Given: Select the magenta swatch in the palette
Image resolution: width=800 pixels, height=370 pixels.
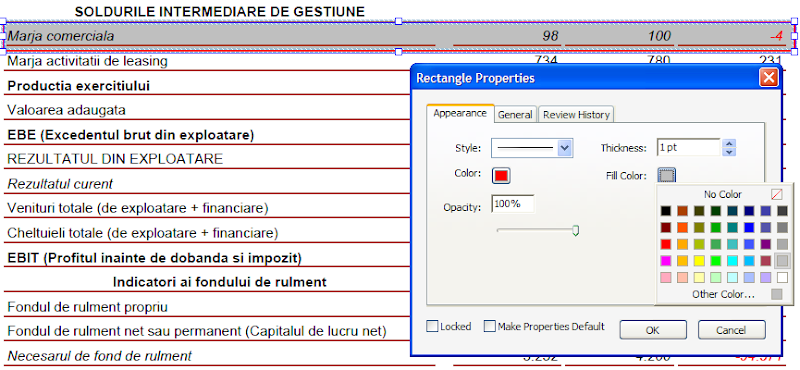Looking at the screenshot, I should click(665, 261).
